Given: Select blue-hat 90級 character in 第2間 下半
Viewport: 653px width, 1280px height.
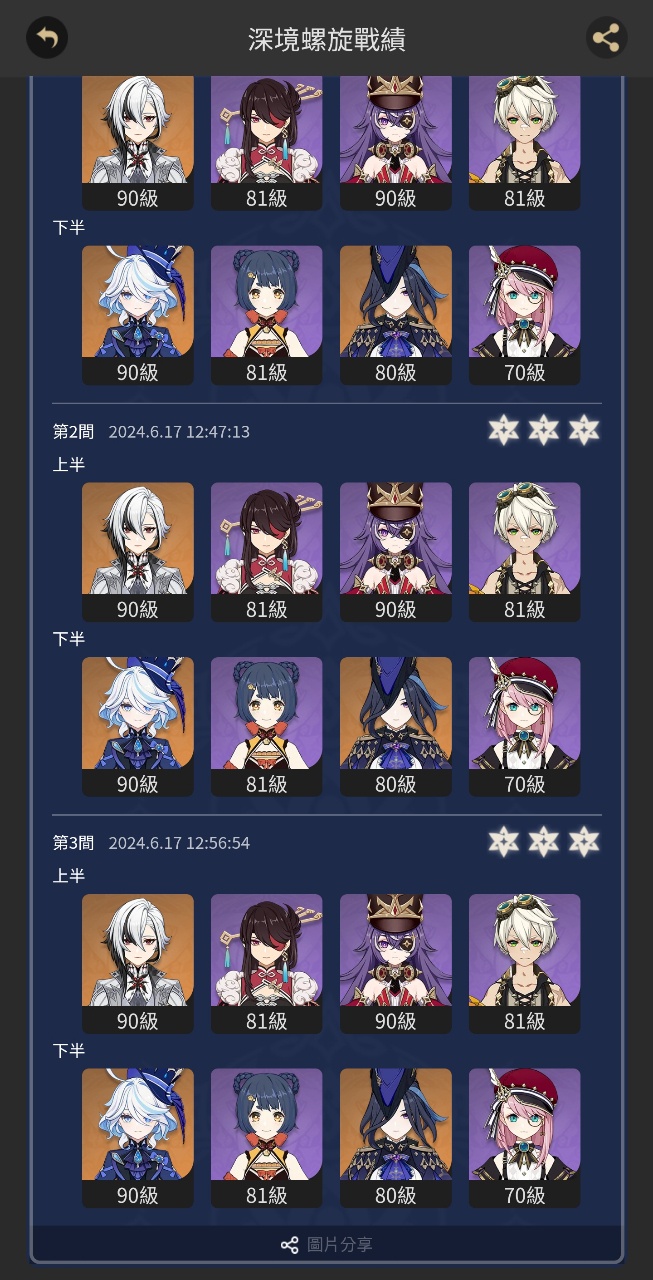Looking at the screenshot, I should (x=138, y=726).
